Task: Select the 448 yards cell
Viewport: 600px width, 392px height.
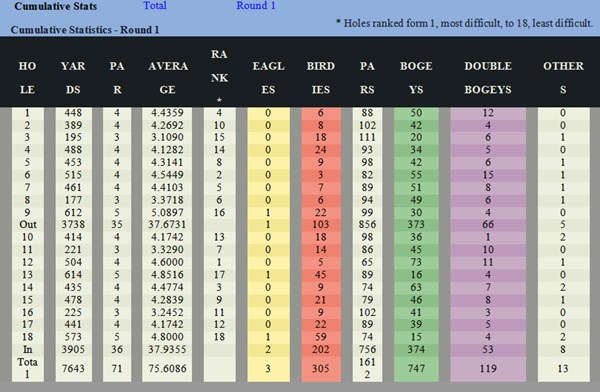Action: pos(73,113)
